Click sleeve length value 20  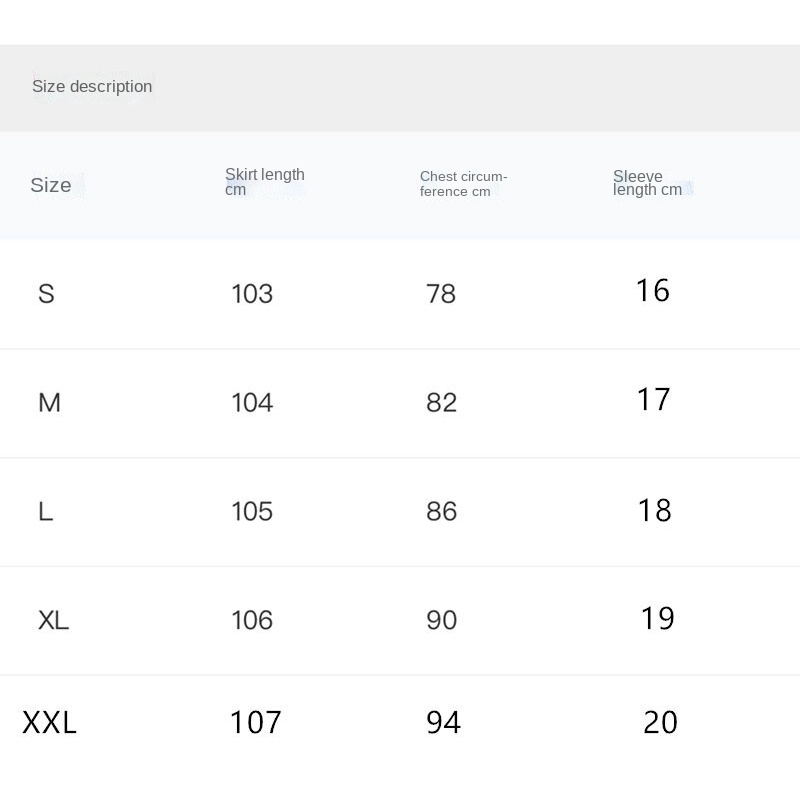pyautogui.click(x=660, y=722)
